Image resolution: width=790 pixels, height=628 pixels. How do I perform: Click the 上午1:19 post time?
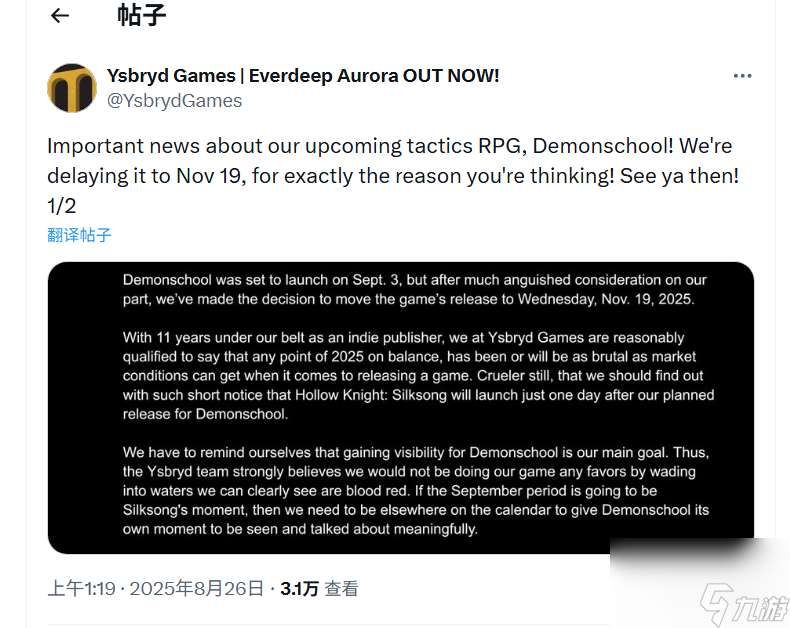(x=82, y=589)
